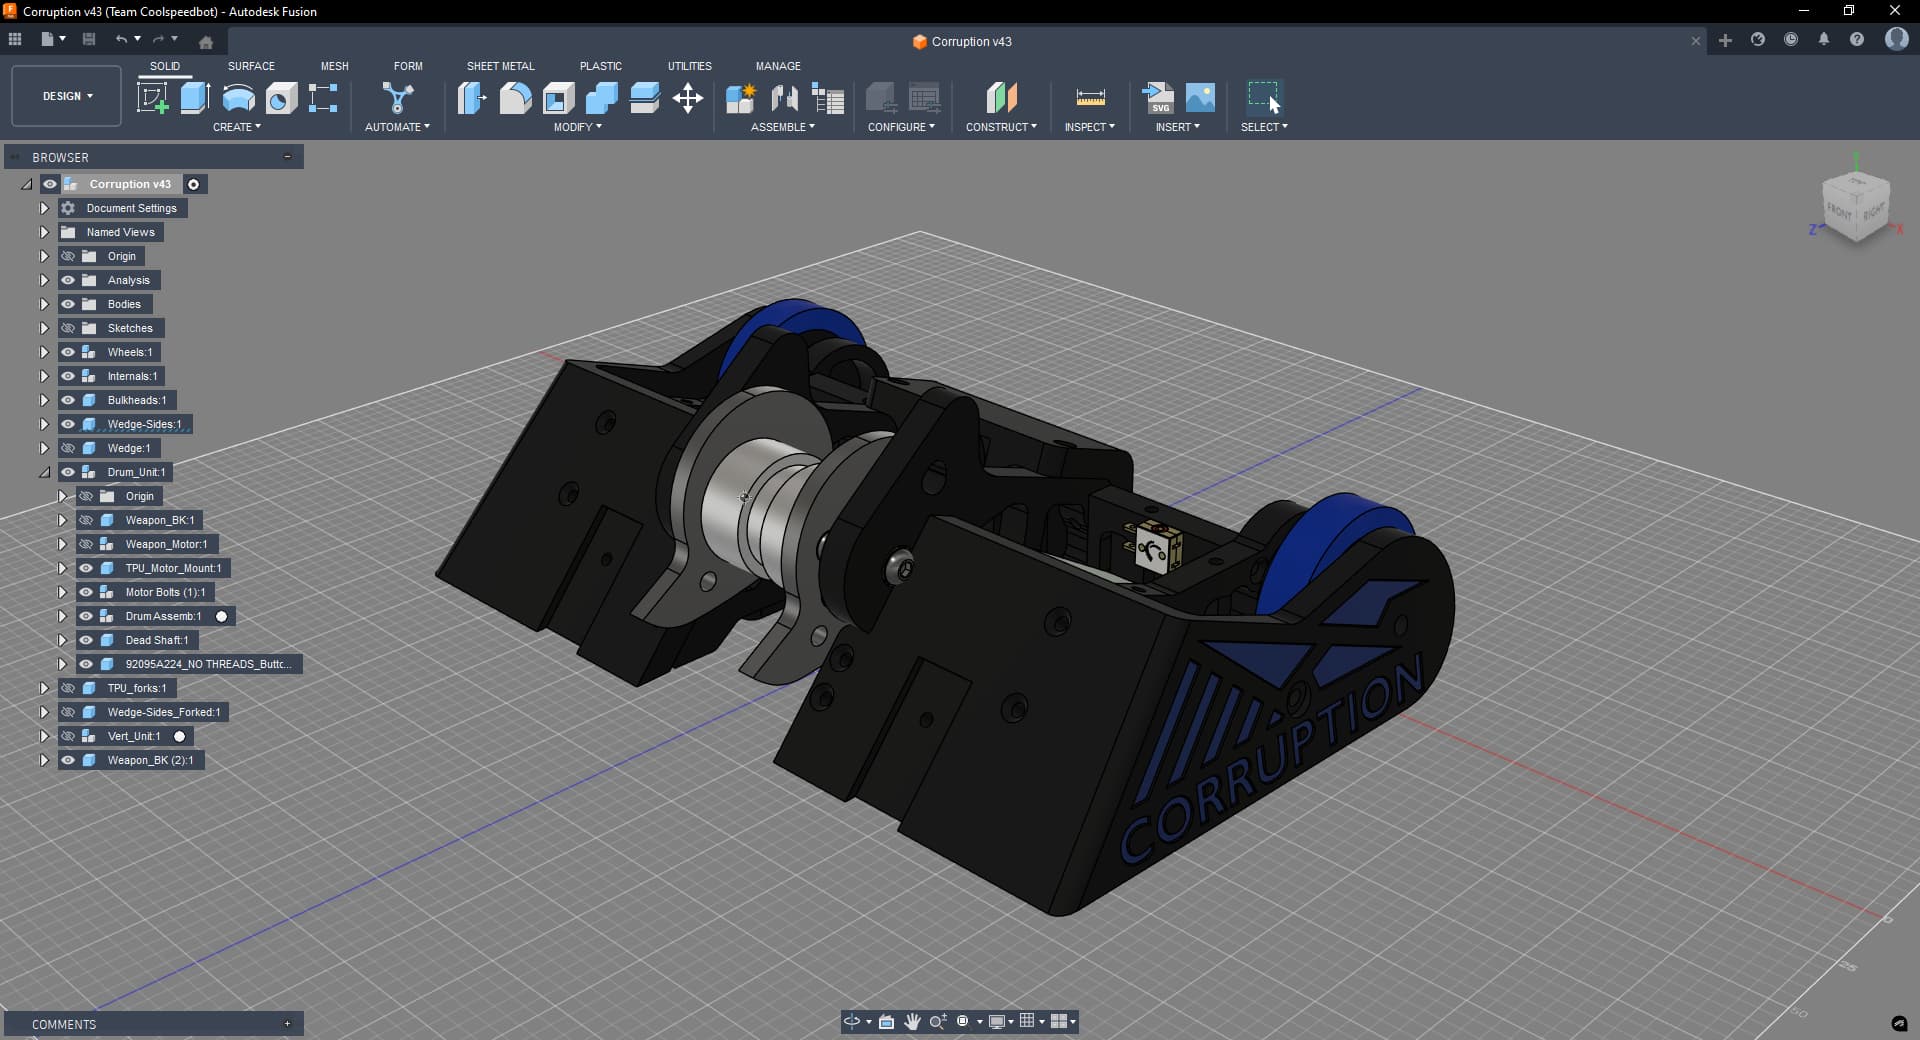
Task: Click the Orbit navigation icon
Action: point(852,1021)
